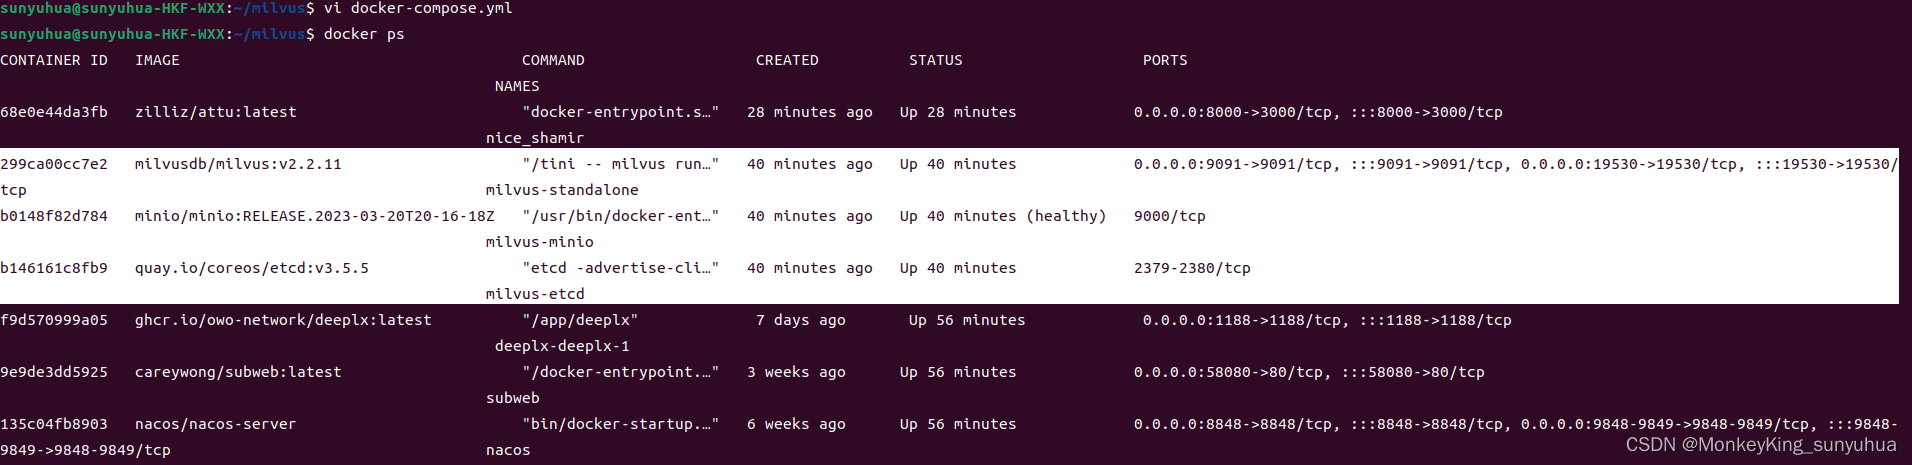This screenshot has width=1912, height=465.
Task: Click the CREATED column header
Action: click(x=787, y=60)
